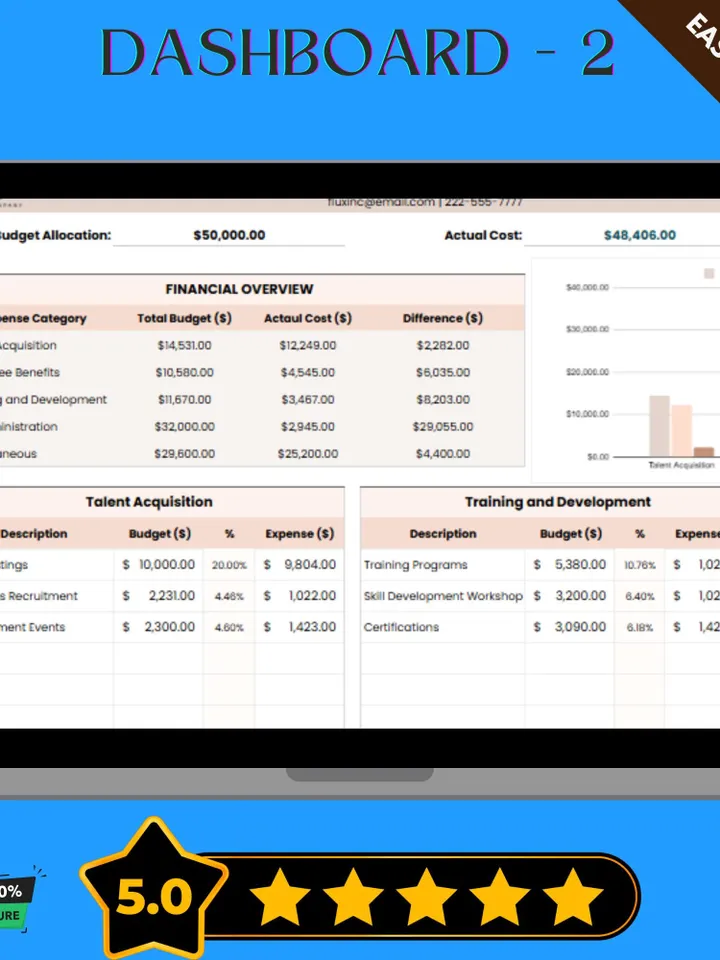Click the Difference ($) column header
This screenshot has height=960, width=720.
[x=443, y=318]
